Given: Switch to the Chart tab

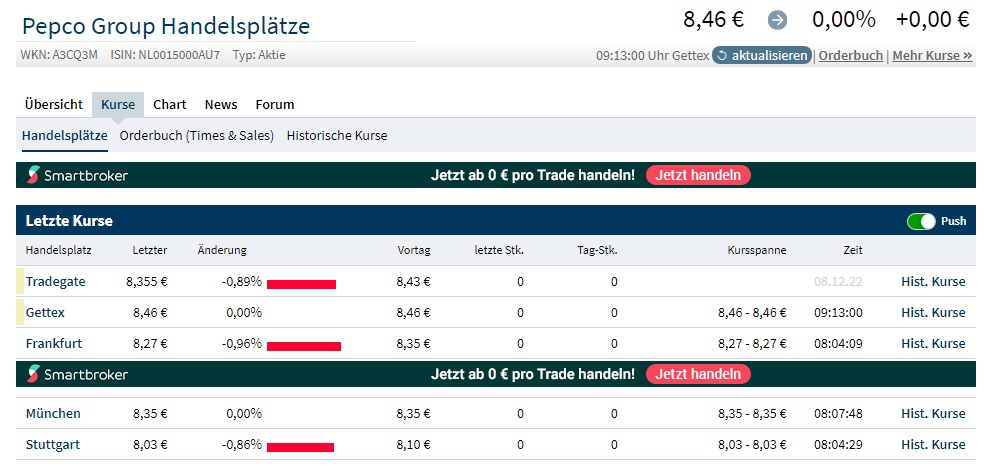Looking at the screenshot, I should pyautogui.click(x=170, y=105).
